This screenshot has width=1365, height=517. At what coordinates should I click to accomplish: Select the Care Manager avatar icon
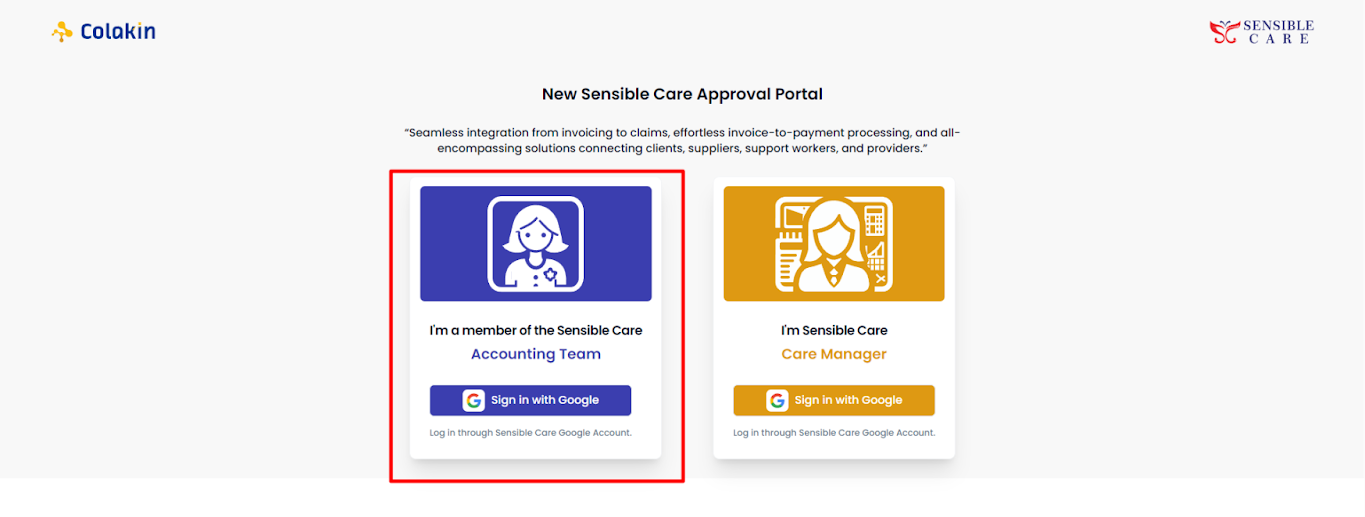pos(833,244)
